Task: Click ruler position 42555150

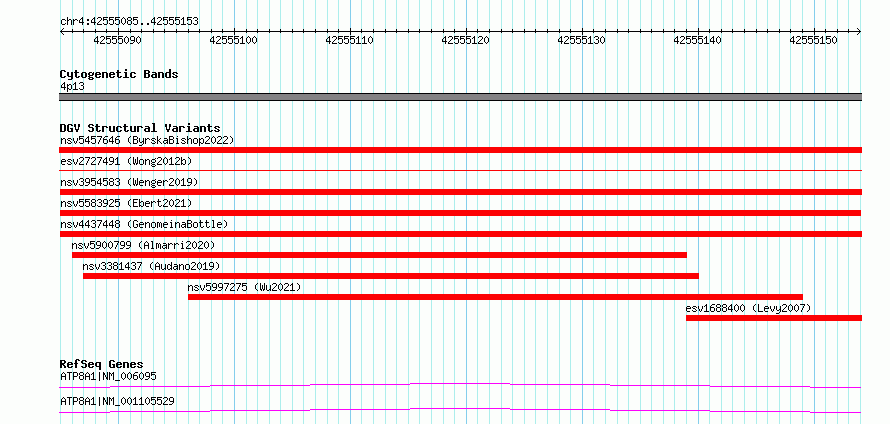Action: 813,40
